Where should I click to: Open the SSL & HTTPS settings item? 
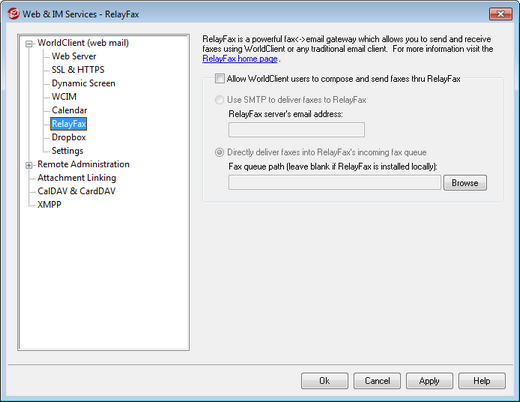(x=78, y=70)
